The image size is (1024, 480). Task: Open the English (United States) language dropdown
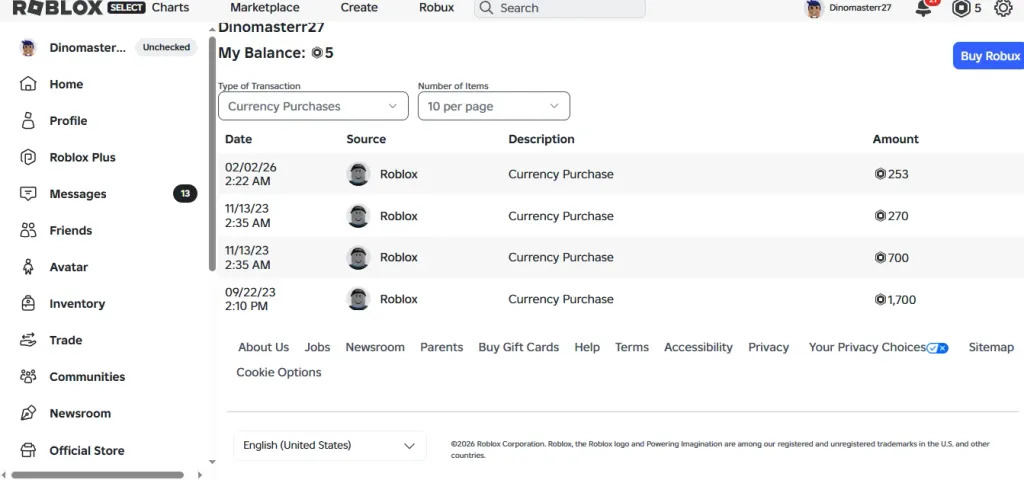pyautogui.click(x=330, y=446)
